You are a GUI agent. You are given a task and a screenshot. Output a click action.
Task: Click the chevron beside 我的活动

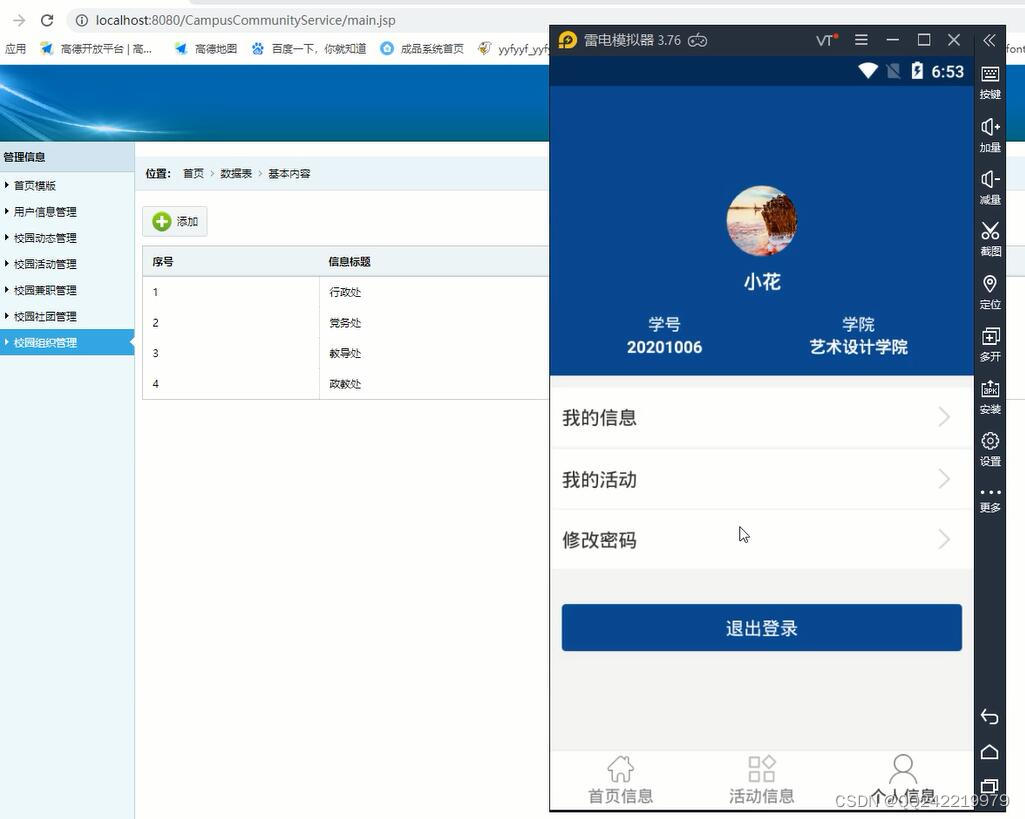click(x=944, y=479)
